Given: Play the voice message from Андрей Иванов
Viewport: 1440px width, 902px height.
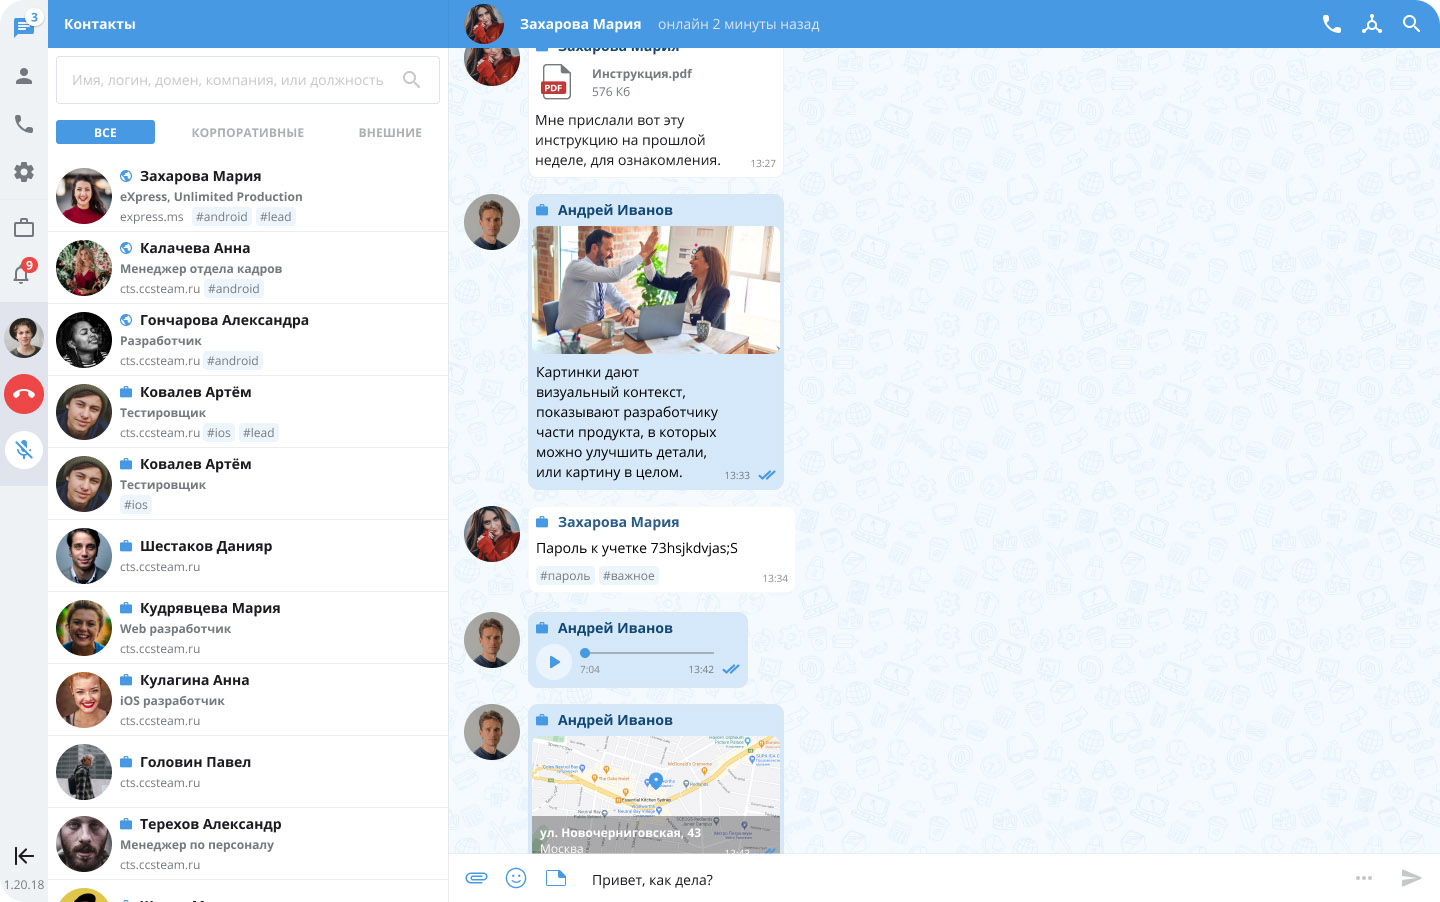Looking at the screenshot, I should 554,662.
